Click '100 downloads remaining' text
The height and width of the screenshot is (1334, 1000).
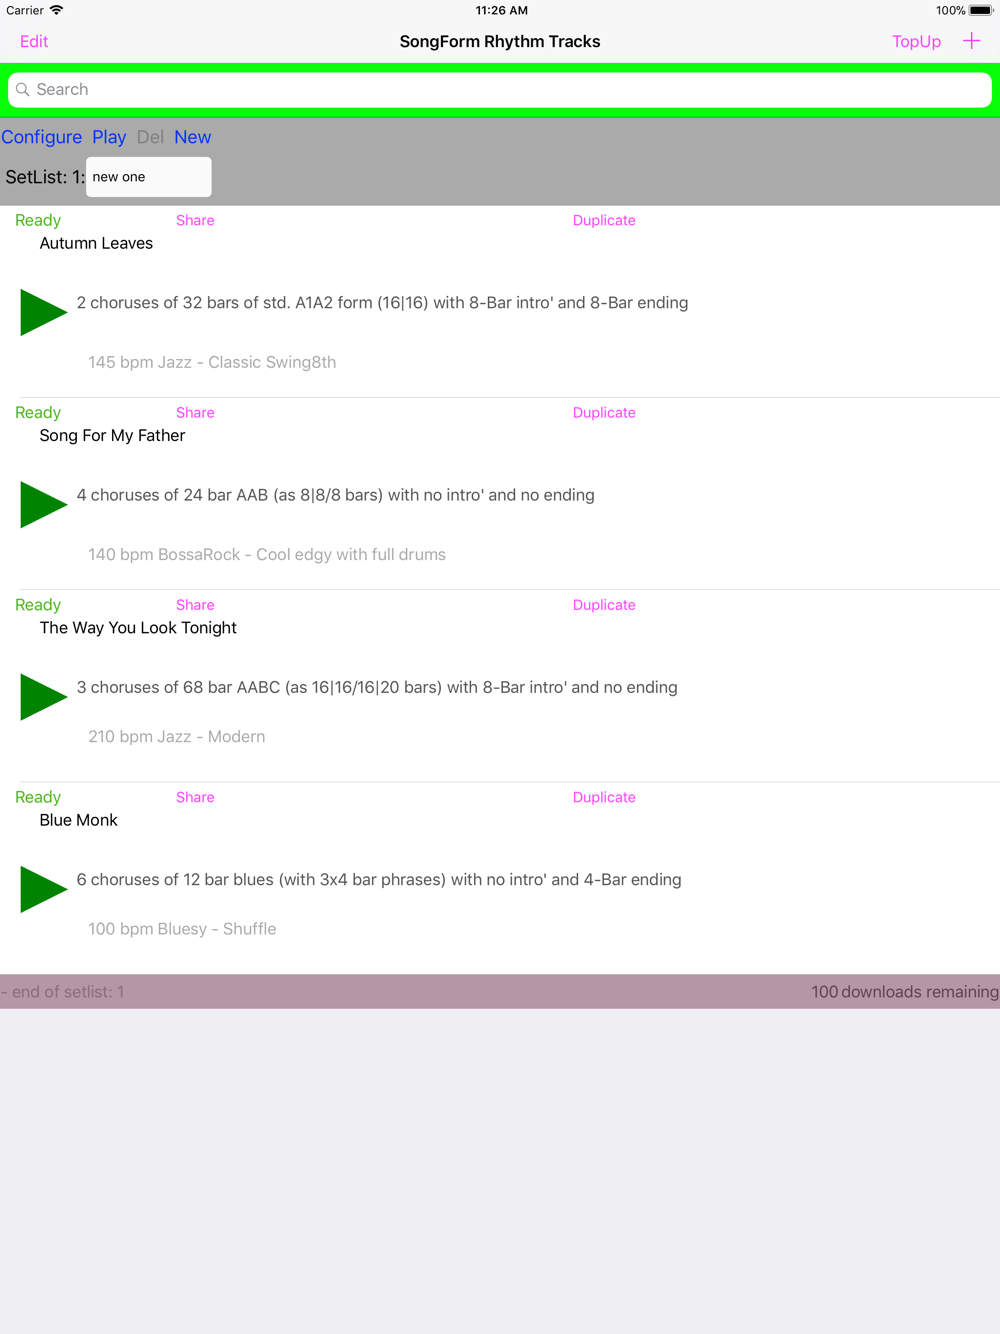click(x=904, y=992)
